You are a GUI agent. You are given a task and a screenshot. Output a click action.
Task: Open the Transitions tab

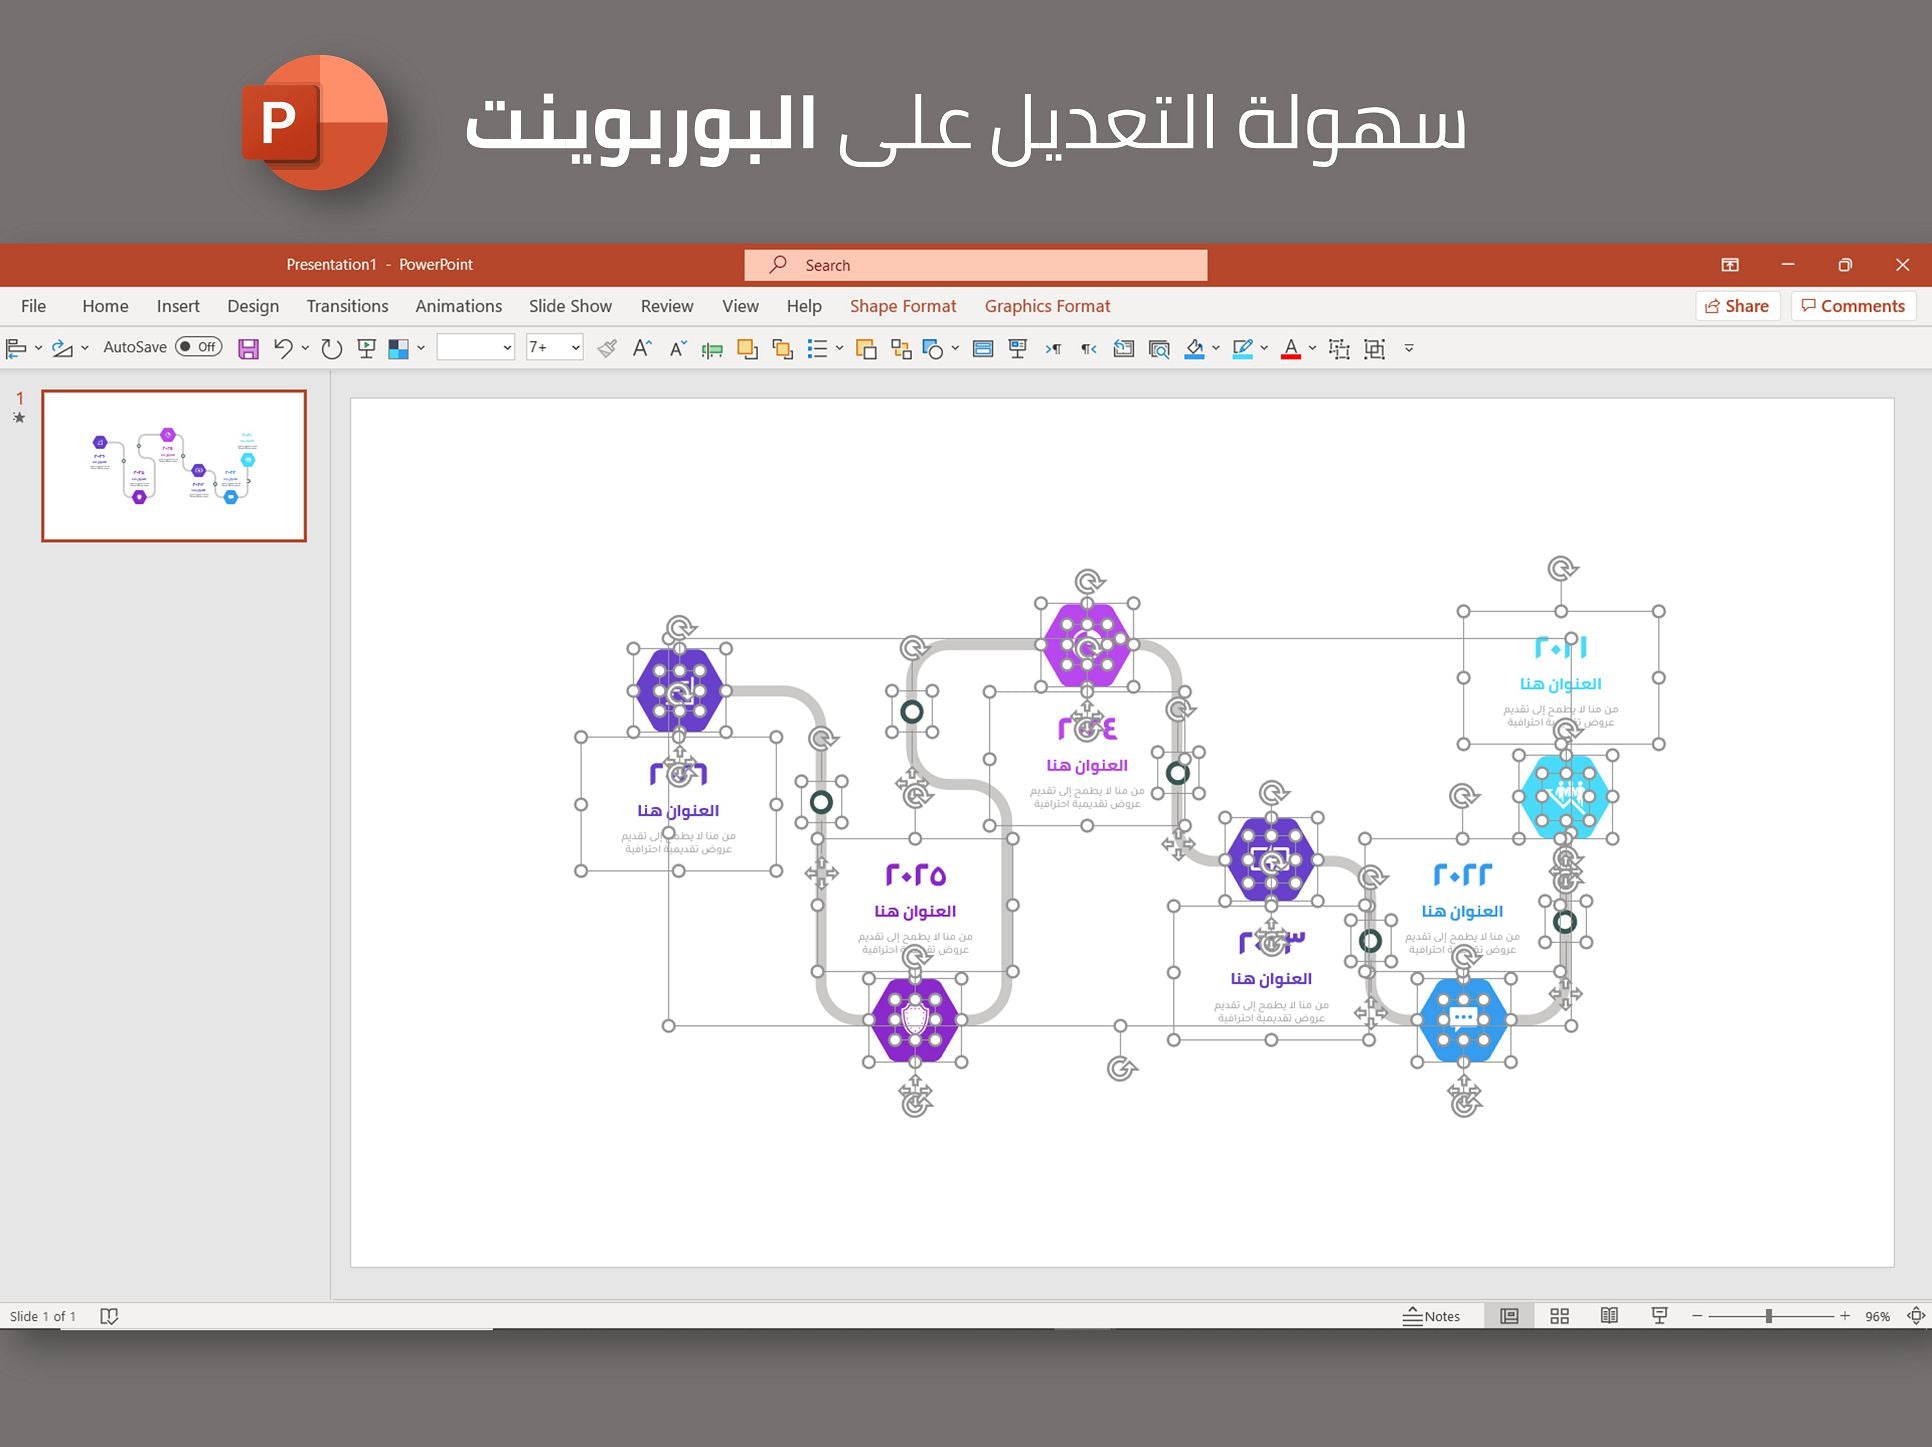click(347, 306)
